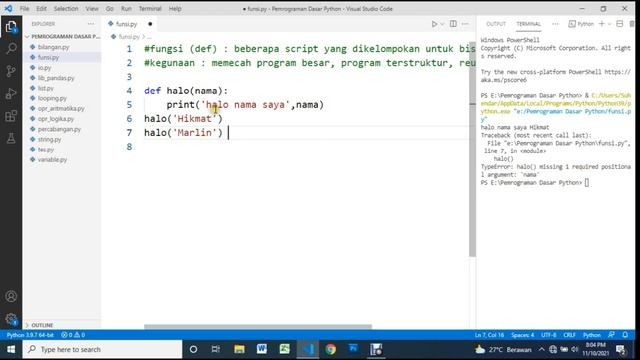Image resolution: width=640 pixels, height=360 pixels.
Task: Change line endings via CRLF entry
Action: click(569, 335)
